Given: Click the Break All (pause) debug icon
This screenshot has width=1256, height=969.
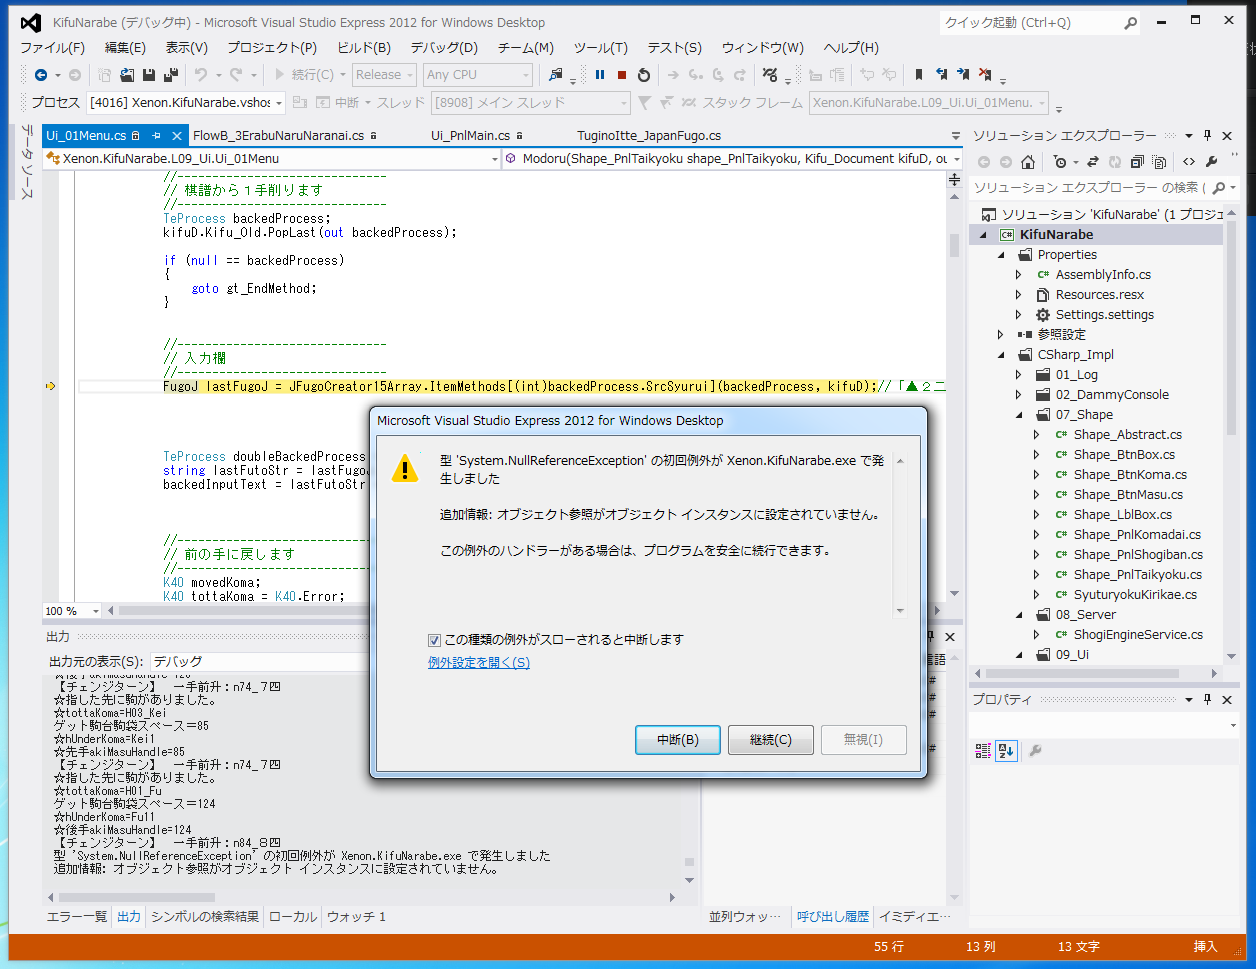Looking at the screenshot, I should coord(600,75).
